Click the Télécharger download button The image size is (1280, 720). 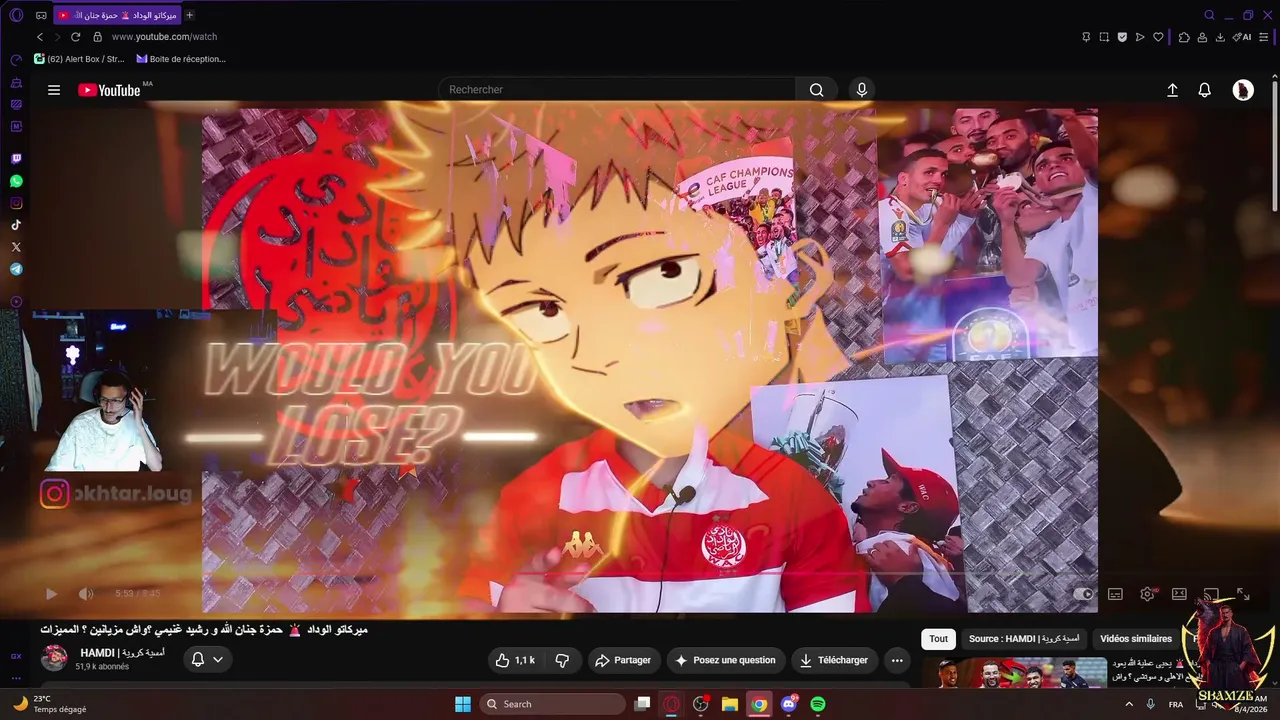(835, 660)
